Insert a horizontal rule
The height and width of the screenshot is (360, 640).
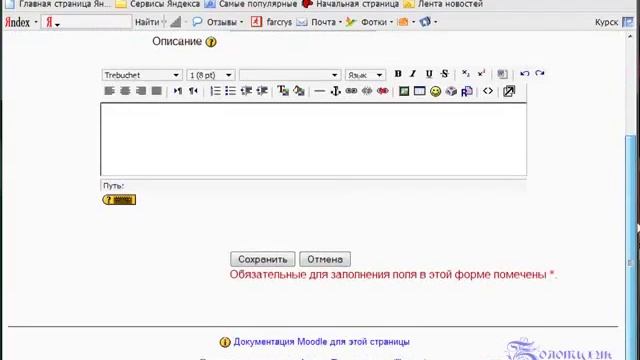[320, 91]
